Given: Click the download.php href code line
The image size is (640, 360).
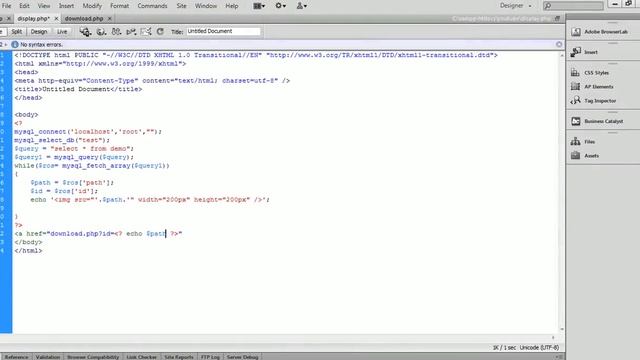Looking at the screenshot, I should click(98, 233).
